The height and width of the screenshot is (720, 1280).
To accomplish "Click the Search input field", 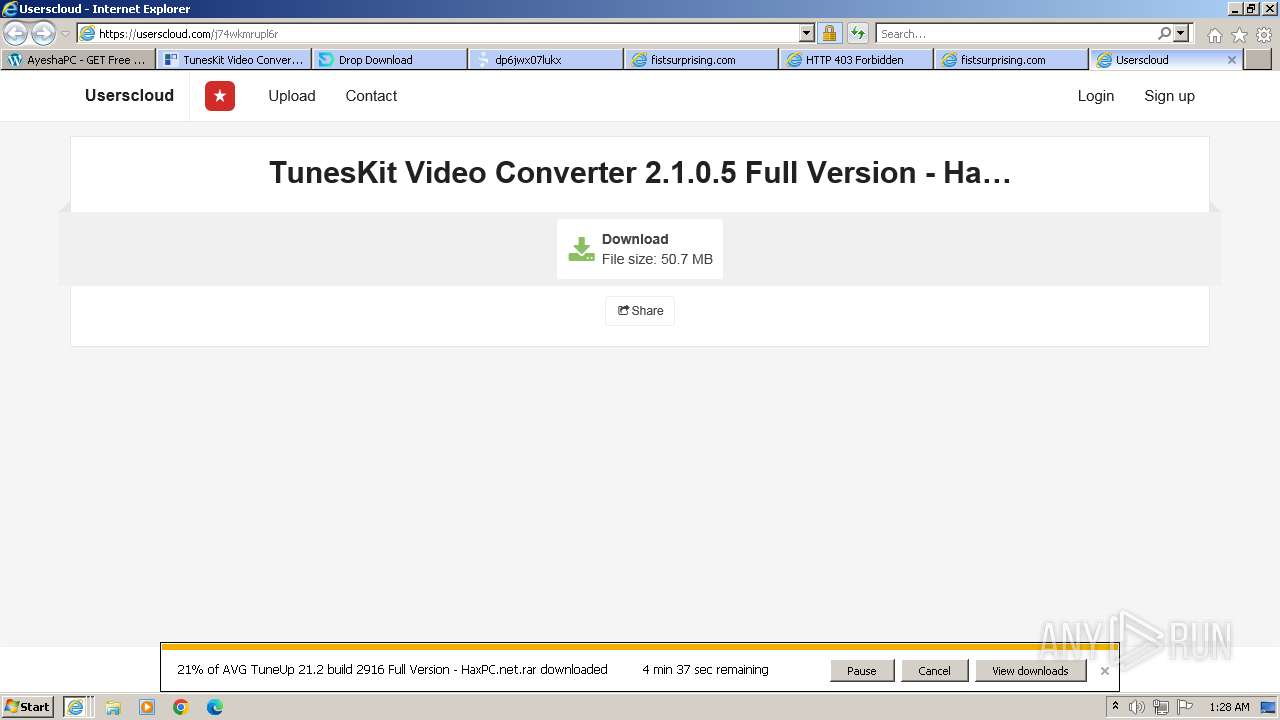I will (x=1016, y=33).
